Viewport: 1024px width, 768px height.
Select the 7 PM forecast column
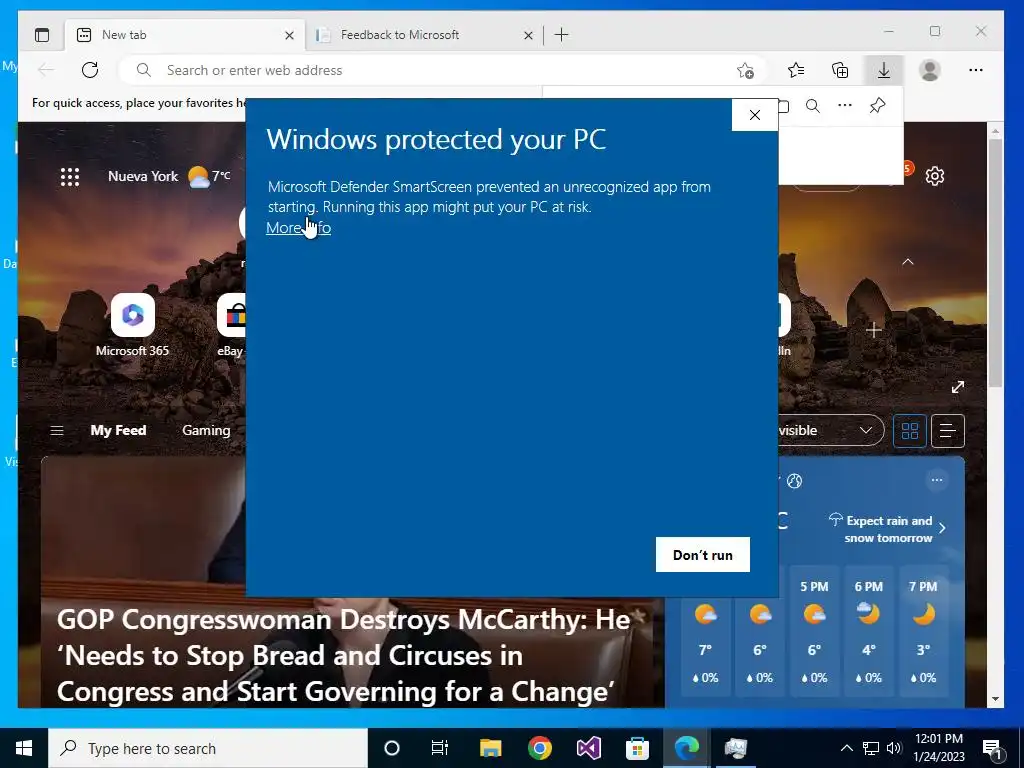pos(923,631)
